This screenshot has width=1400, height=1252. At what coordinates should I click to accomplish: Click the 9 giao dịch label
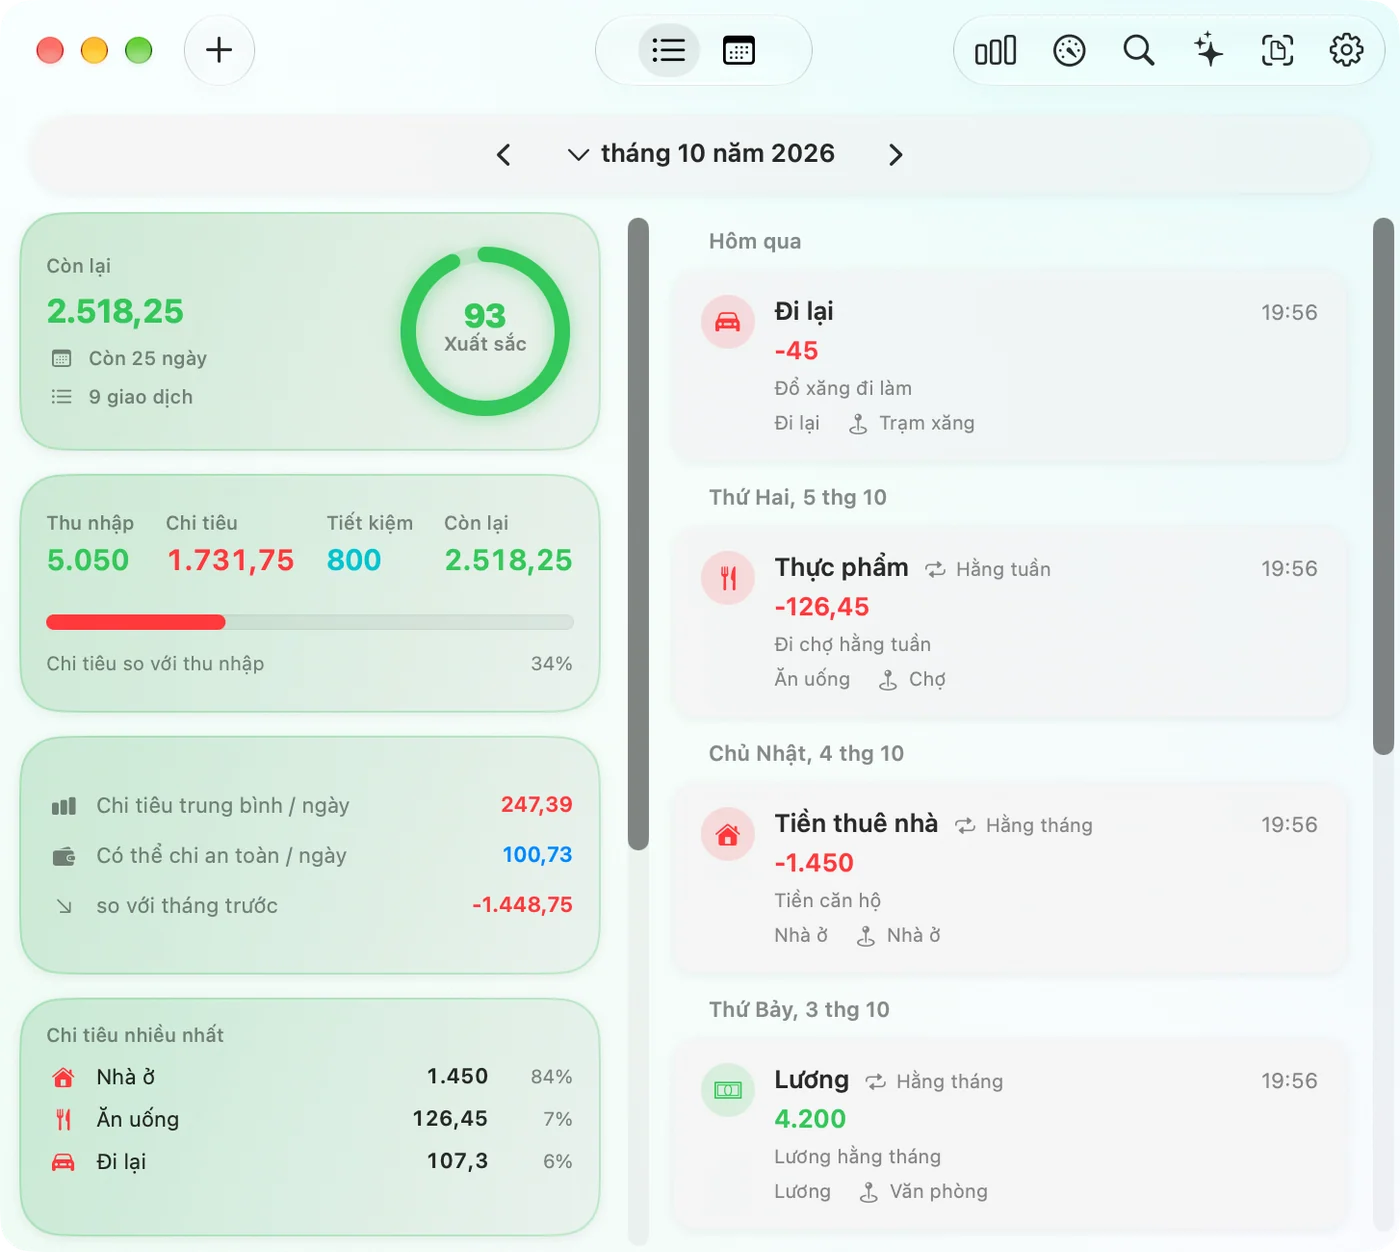tap(140, 397)
